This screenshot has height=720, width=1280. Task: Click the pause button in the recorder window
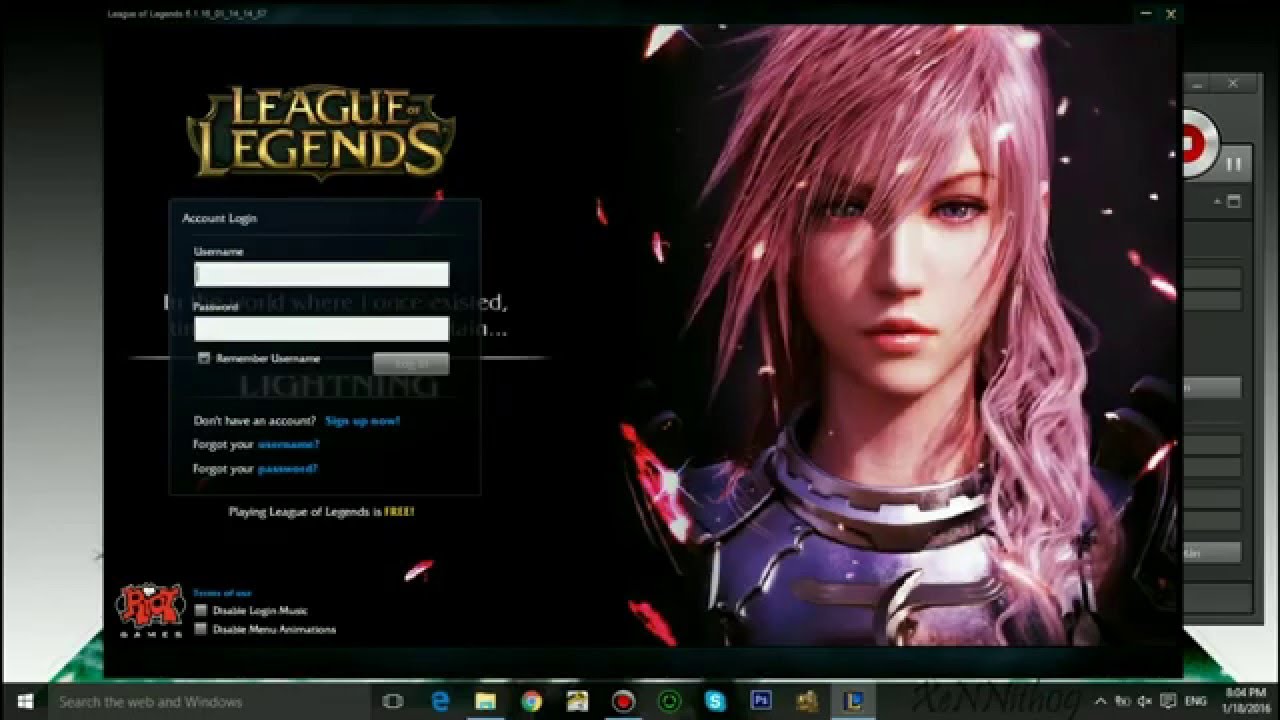(1234, 164)
